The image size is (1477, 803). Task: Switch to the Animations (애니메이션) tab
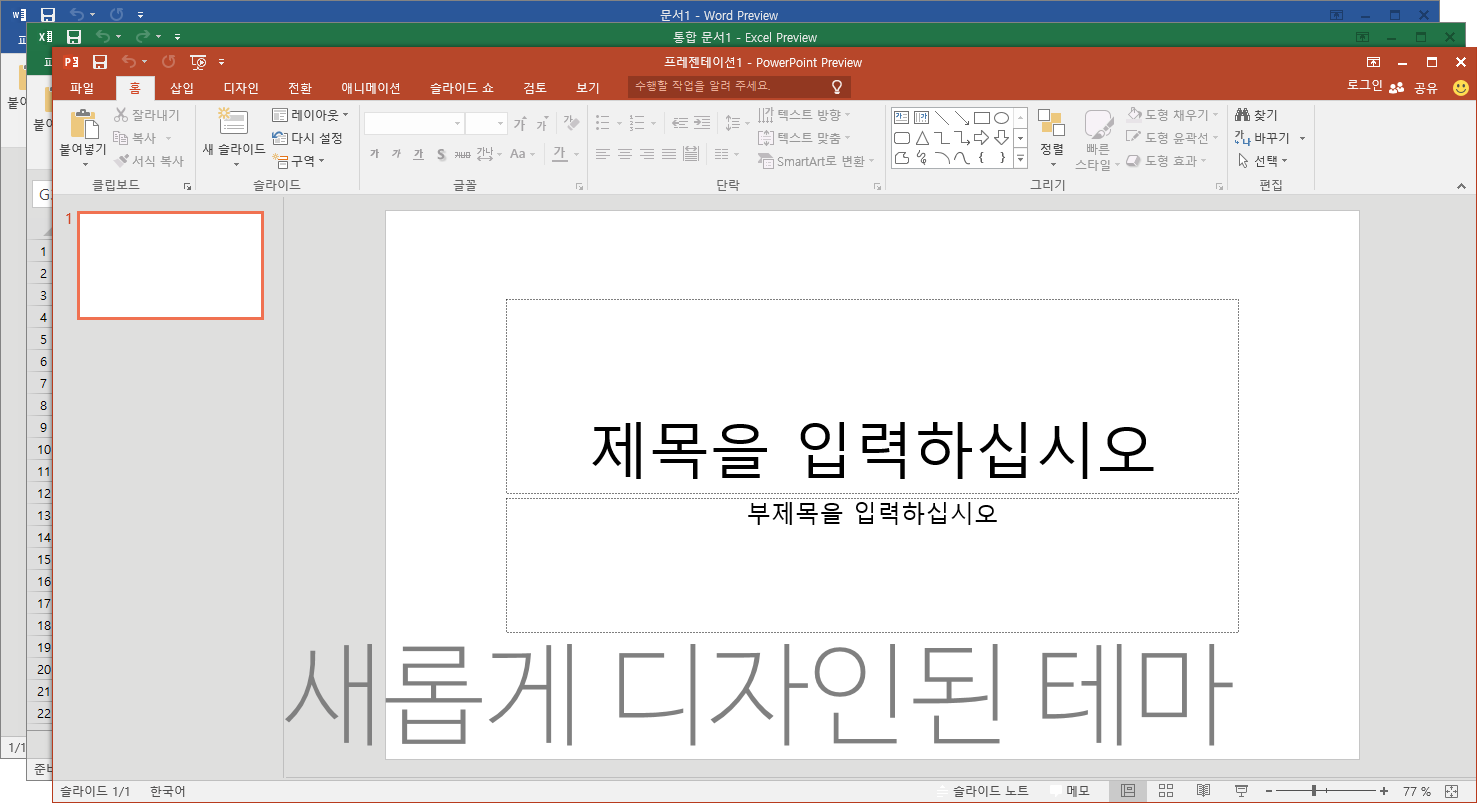click(x=371, y=88)
